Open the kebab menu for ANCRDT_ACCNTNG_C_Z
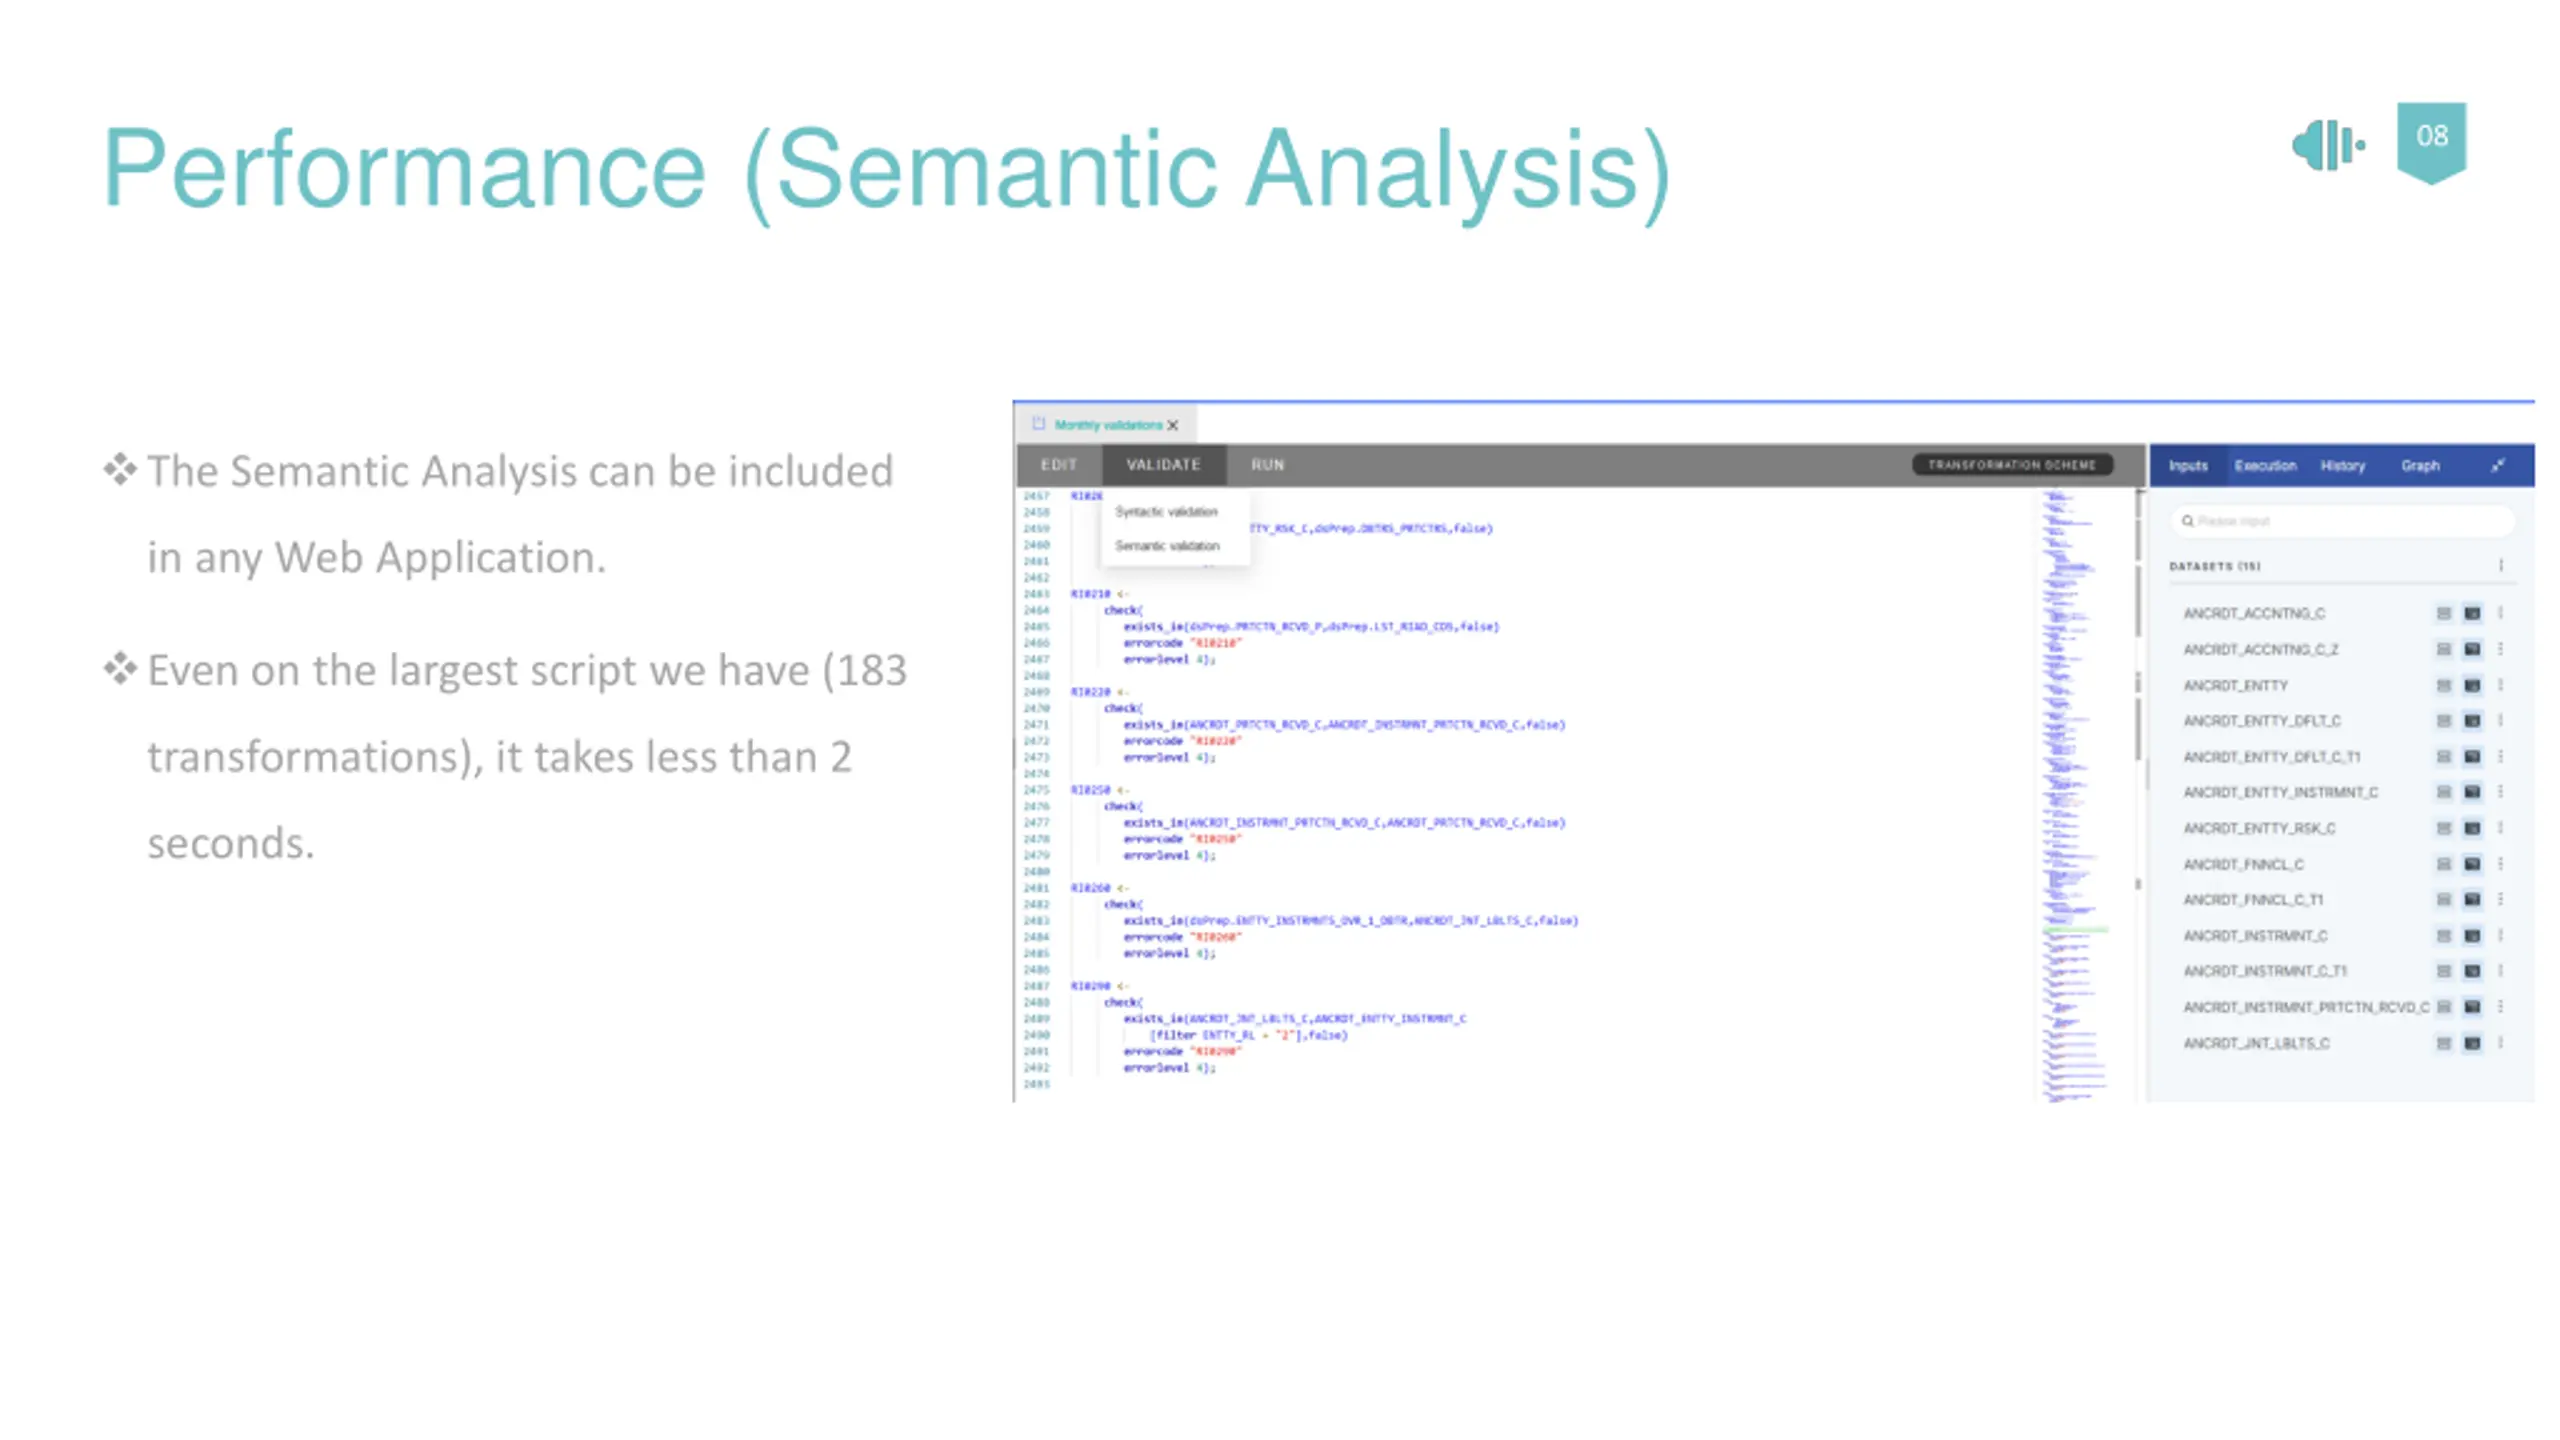The image size is (2560, 1440). pyautogui.click(x=2500, y=649)
